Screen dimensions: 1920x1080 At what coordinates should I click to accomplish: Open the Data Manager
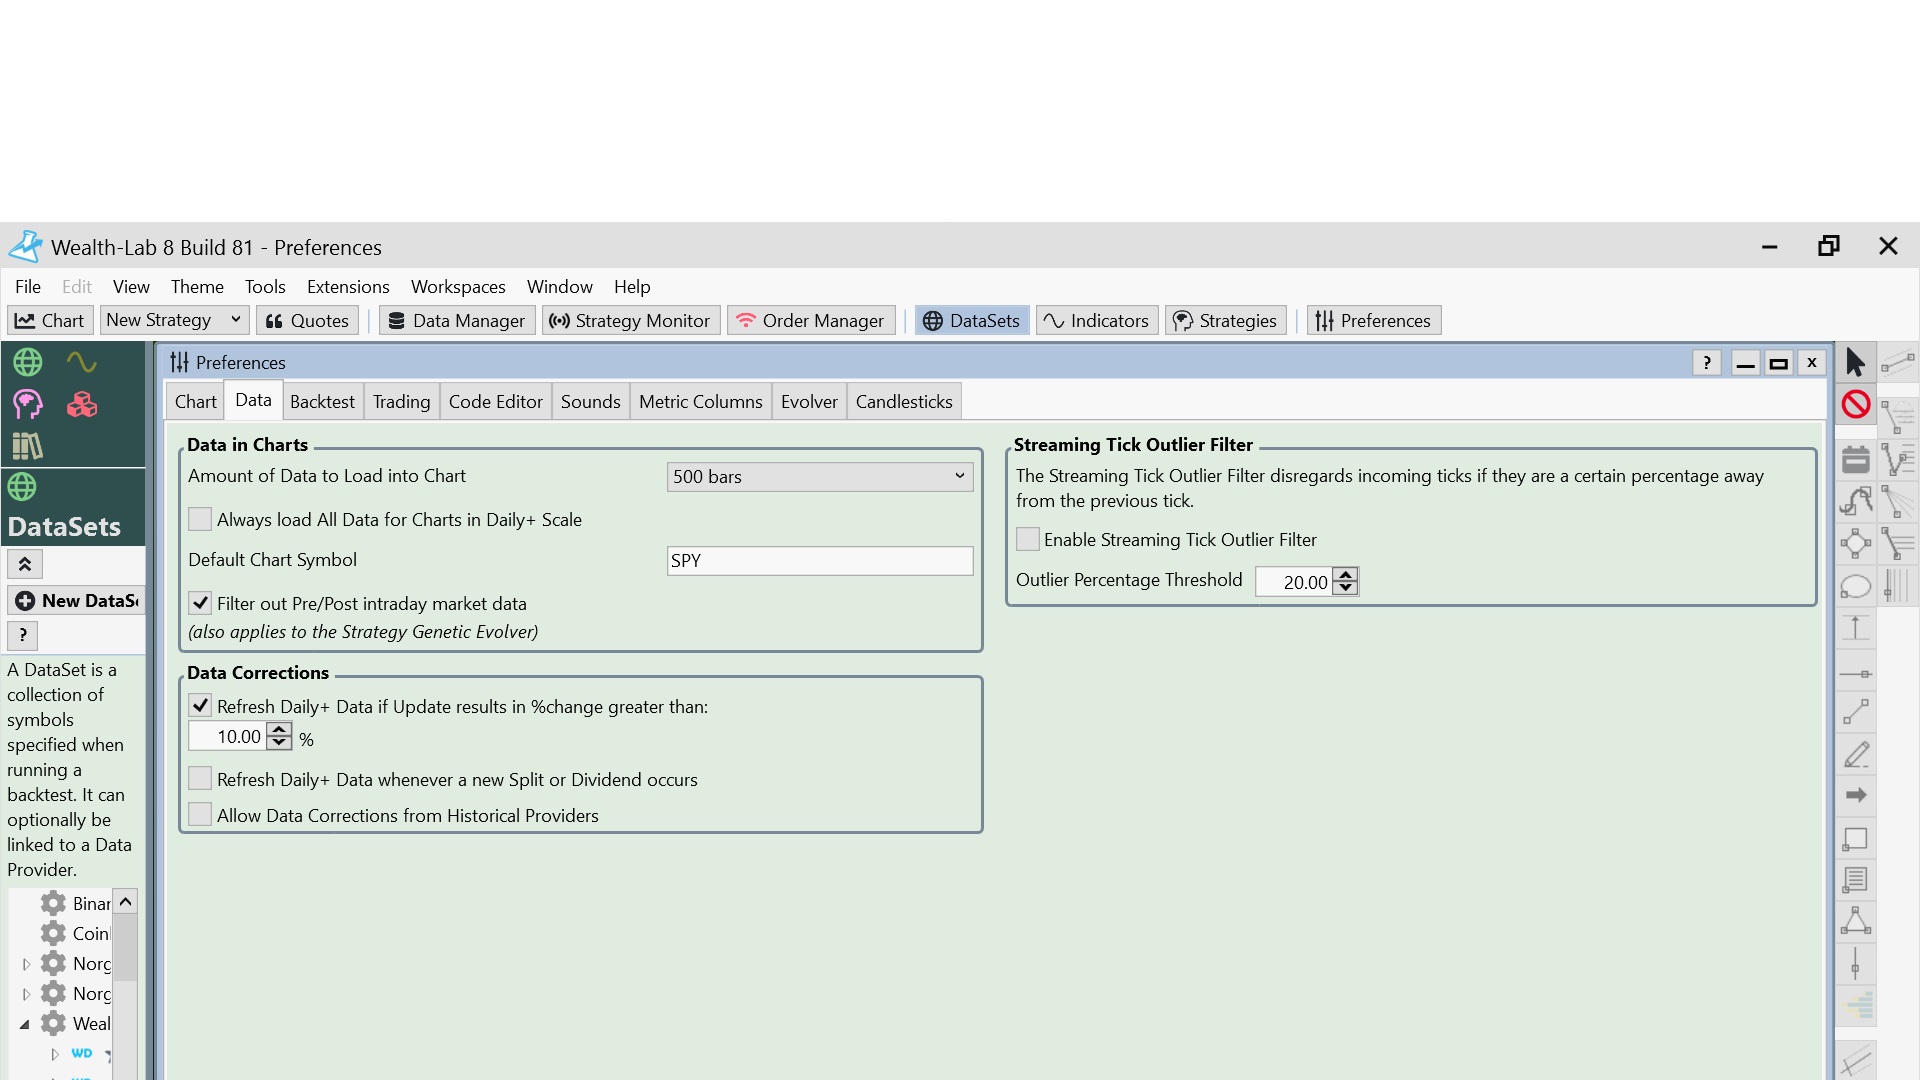[456, 320]
